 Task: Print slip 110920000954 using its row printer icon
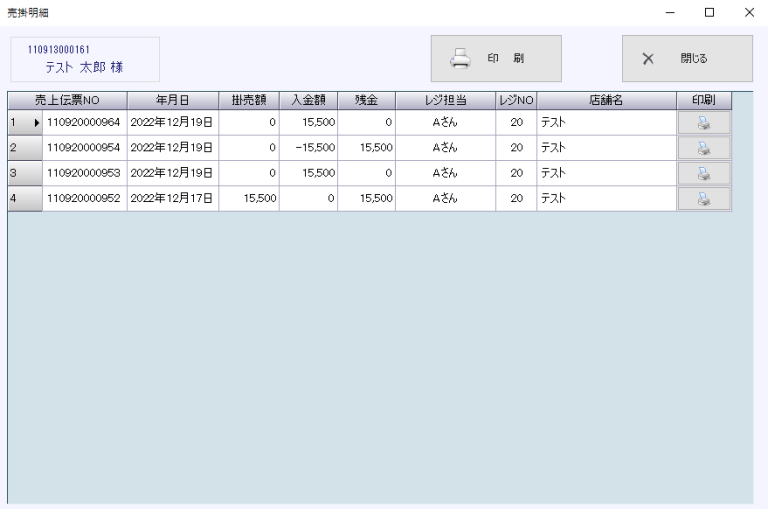pyautogui.click(x=704, y=148)
